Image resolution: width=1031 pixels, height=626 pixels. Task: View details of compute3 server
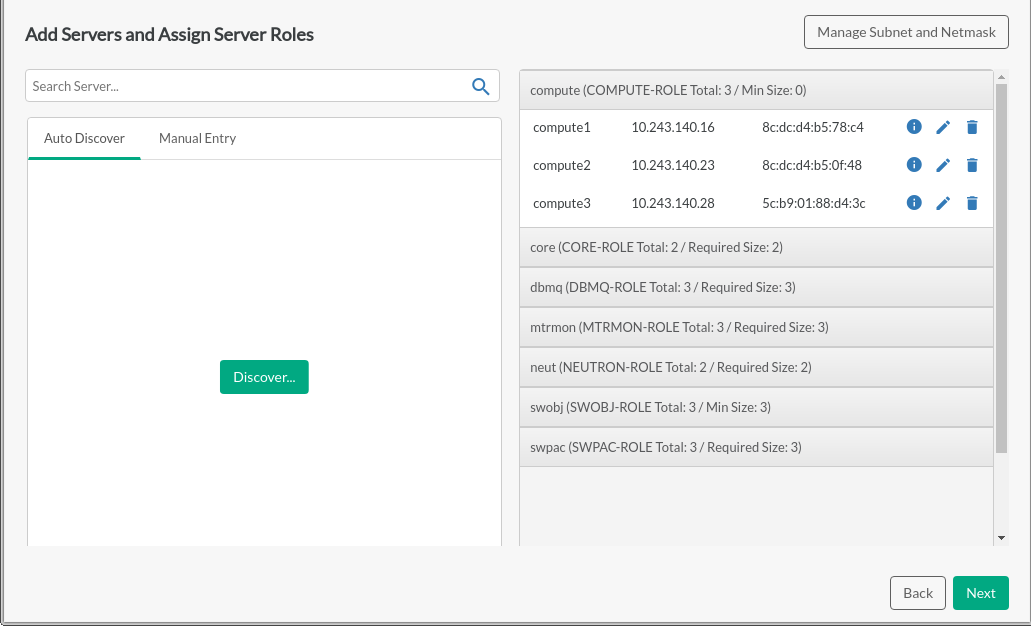913,203
